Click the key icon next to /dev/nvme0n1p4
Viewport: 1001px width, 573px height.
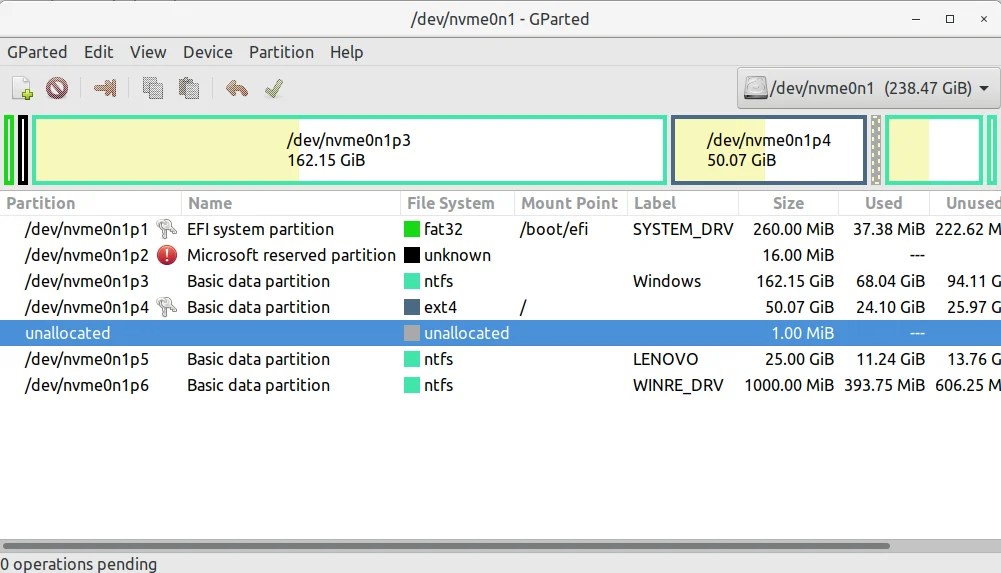point(167,307)
